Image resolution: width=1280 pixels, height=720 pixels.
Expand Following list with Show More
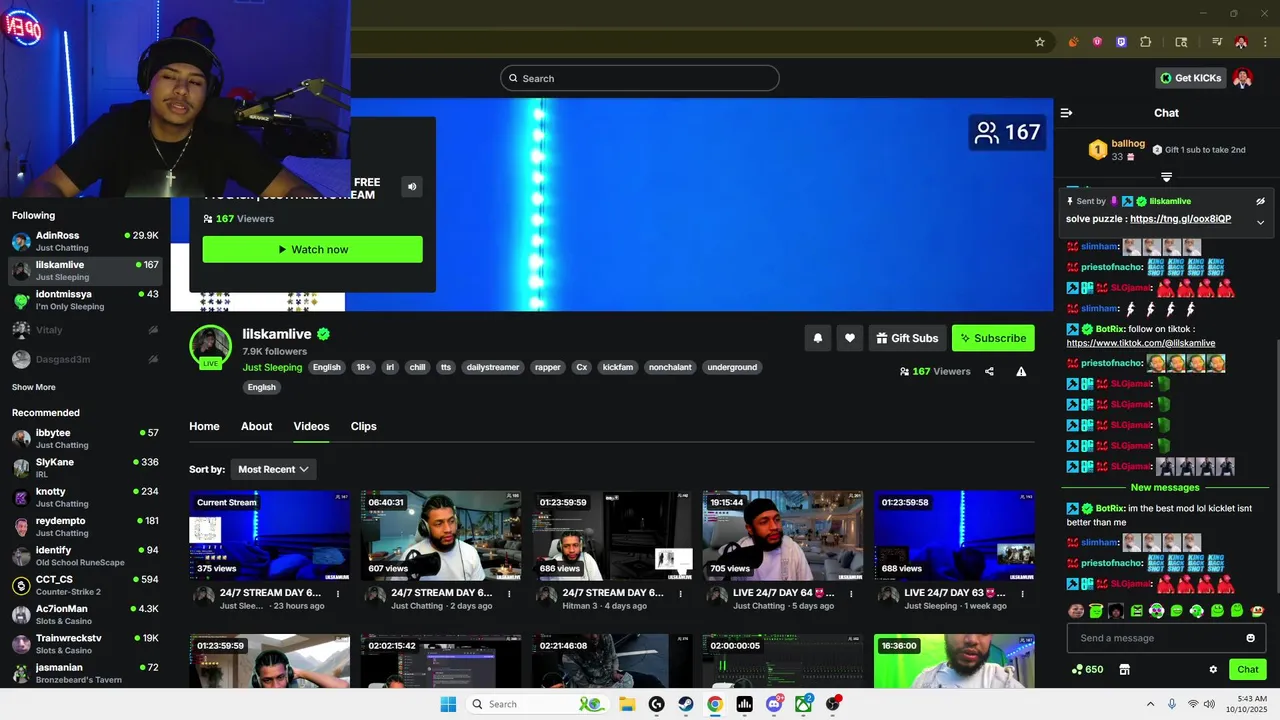pyautogui.click(x=34, y=387)
